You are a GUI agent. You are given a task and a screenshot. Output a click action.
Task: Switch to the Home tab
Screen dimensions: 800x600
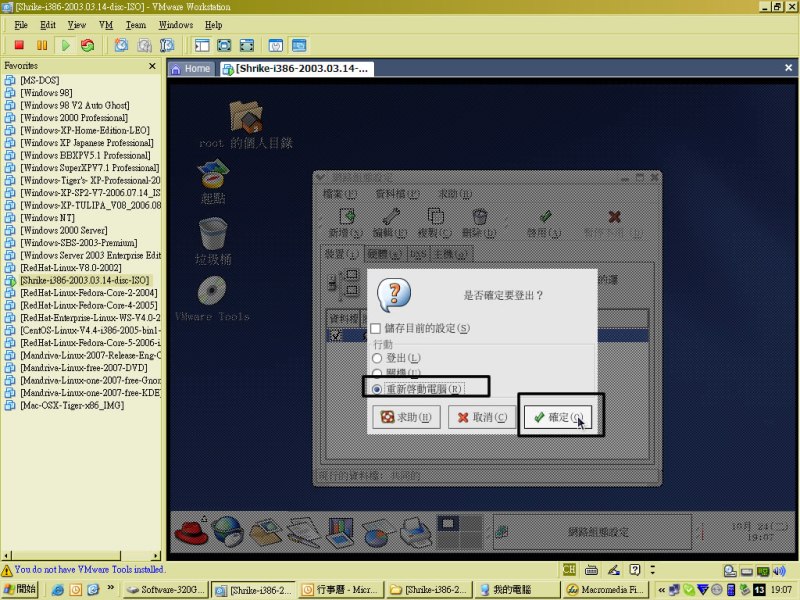coord(191,69)
